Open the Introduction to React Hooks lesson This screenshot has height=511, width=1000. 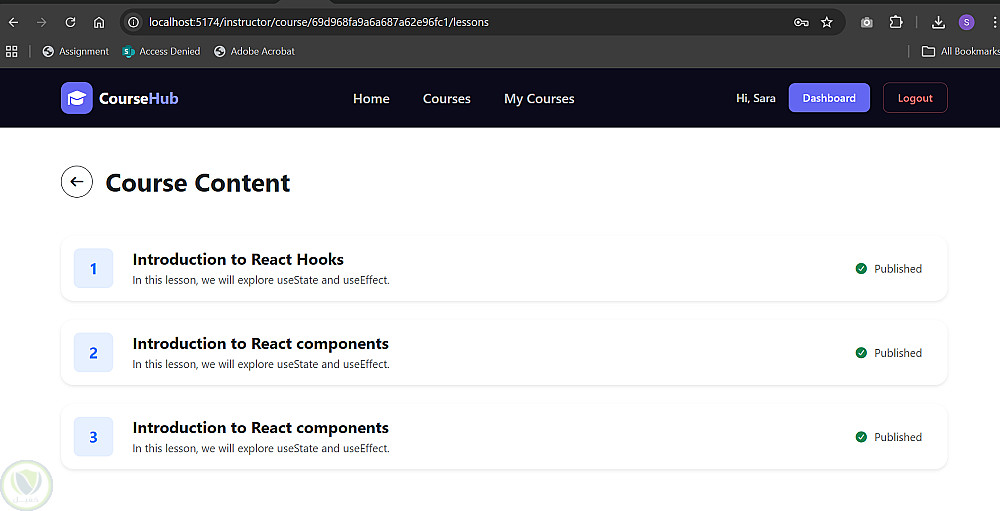(x=238, y=260)
